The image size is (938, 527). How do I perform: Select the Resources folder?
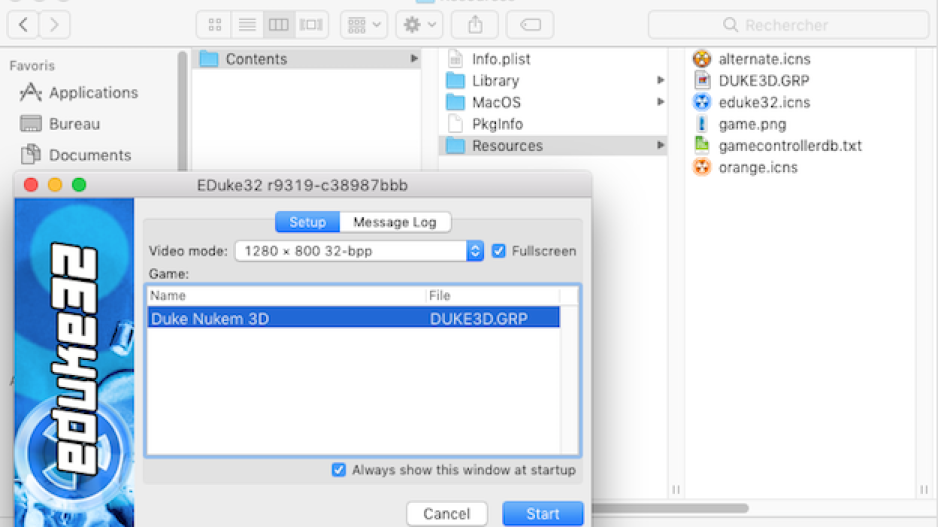[553, 145]
